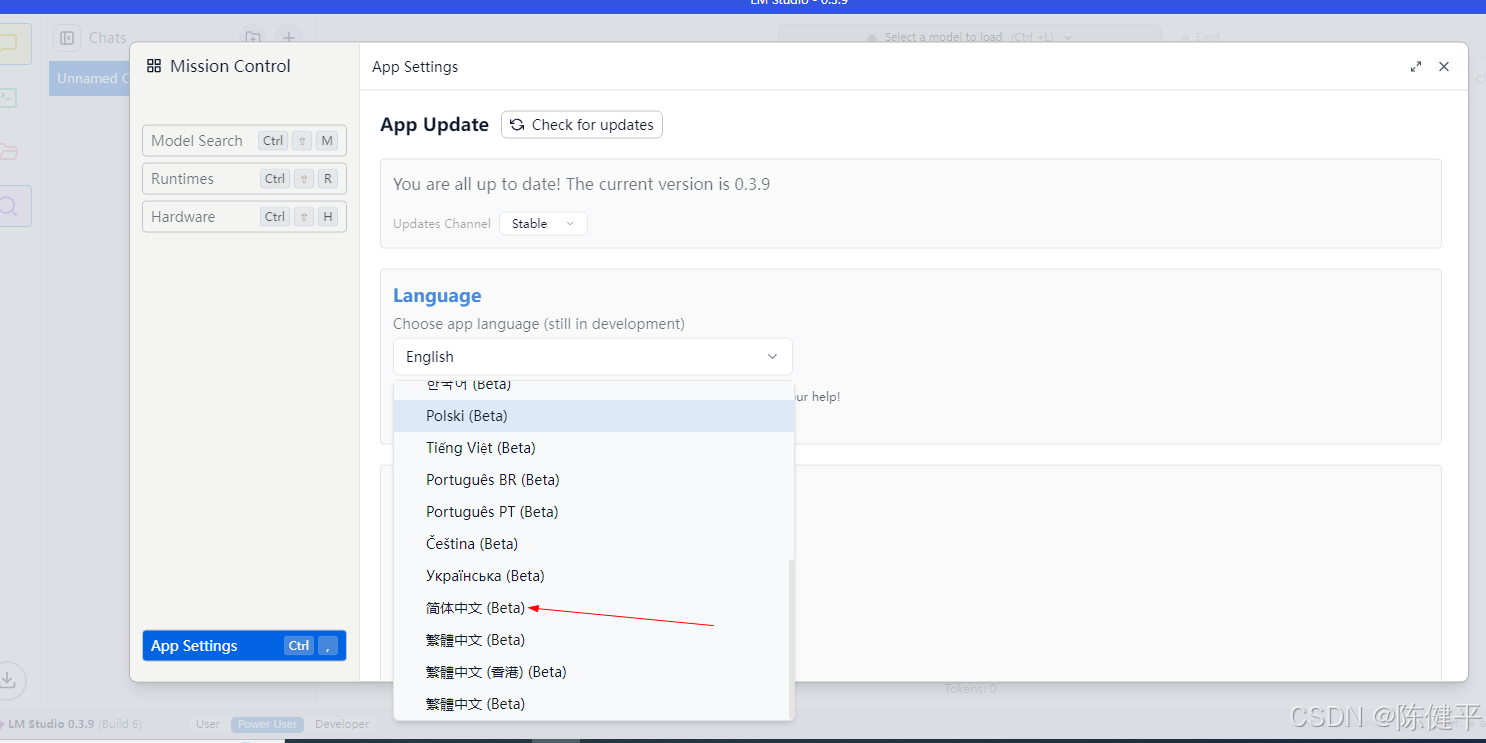This screenshot has height=743, width=1486.
Task: Start a new chat with plus icon
Action: click(288, 38)
